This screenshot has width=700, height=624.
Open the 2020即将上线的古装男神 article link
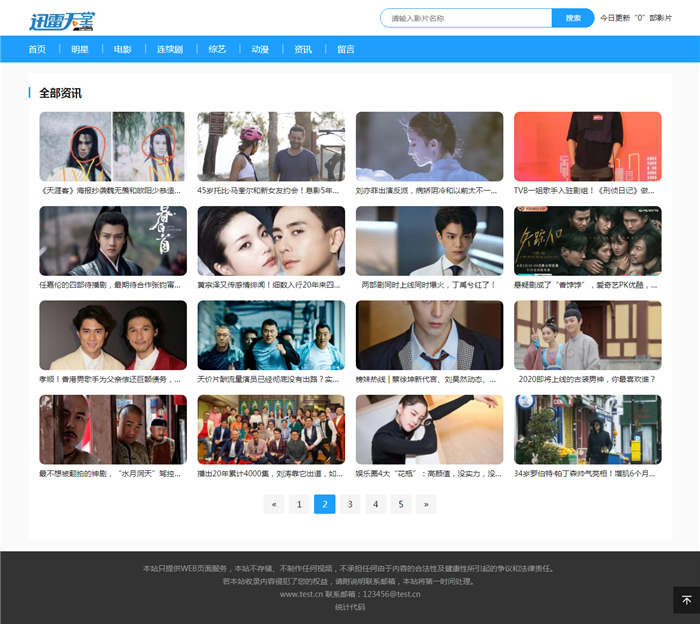(x=586, y=379)
